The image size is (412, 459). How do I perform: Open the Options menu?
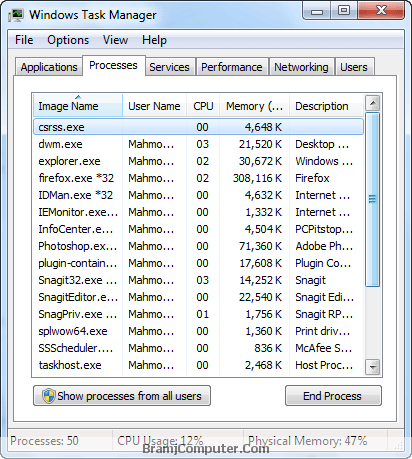68,40
